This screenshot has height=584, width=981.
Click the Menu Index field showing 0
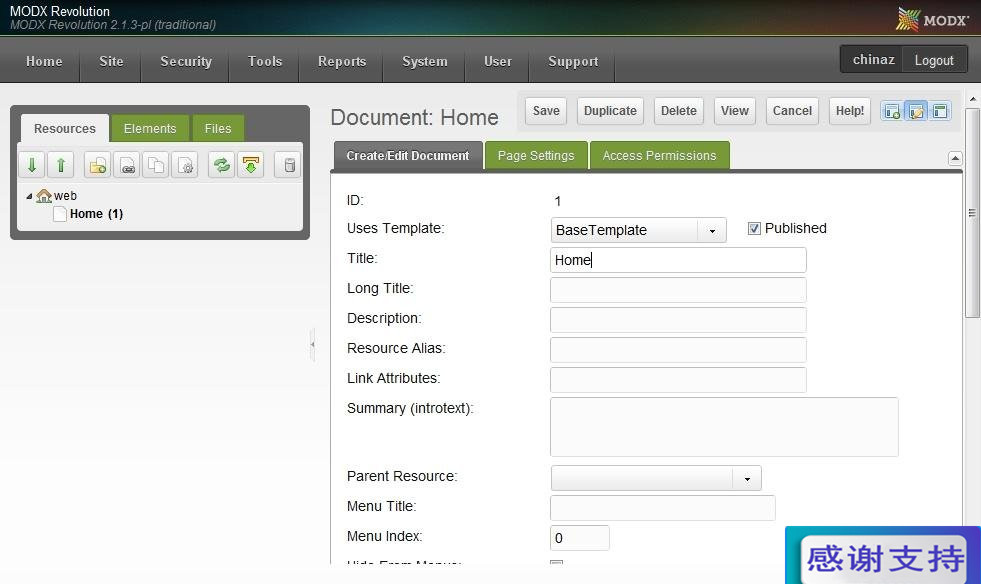[580, 538]
